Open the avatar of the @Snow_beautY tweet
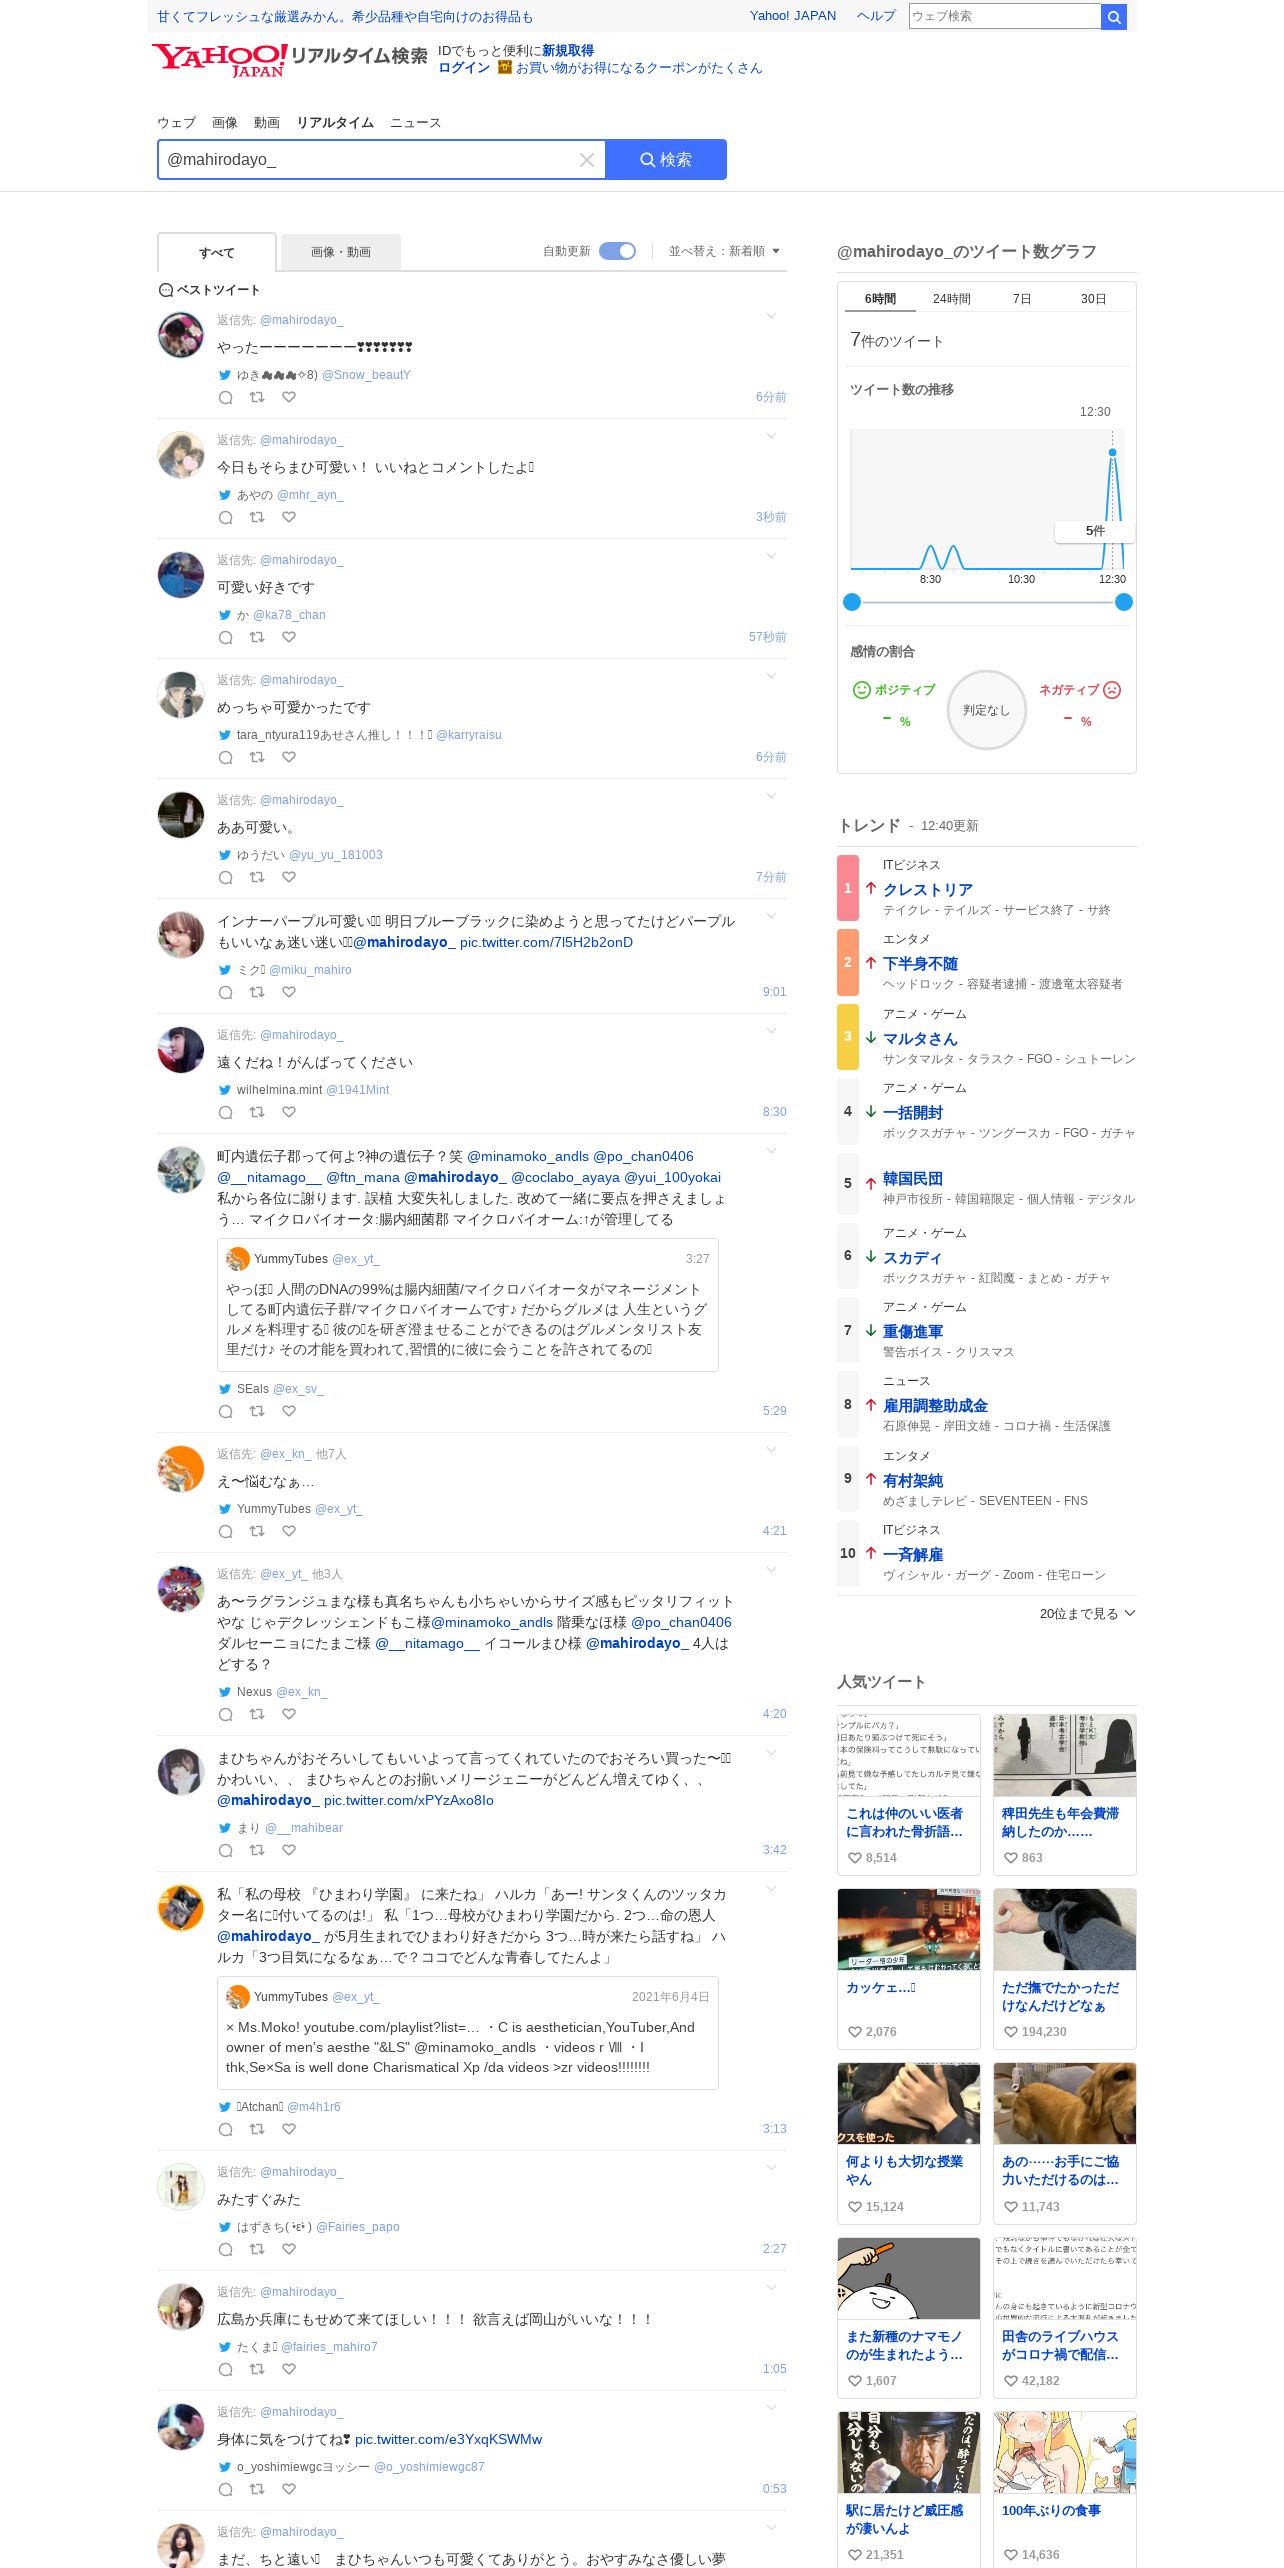 181,335
